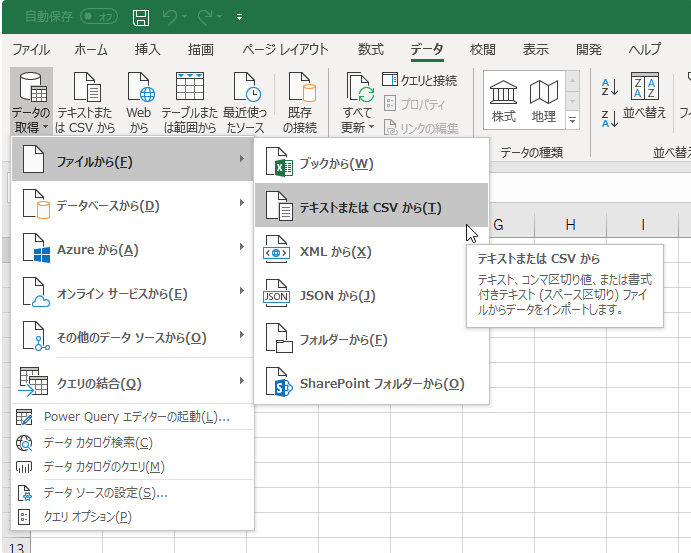This screenshot has height=553, width=691.
Task: Click the Save floppy disk icon
Action: tap(141, 17)
